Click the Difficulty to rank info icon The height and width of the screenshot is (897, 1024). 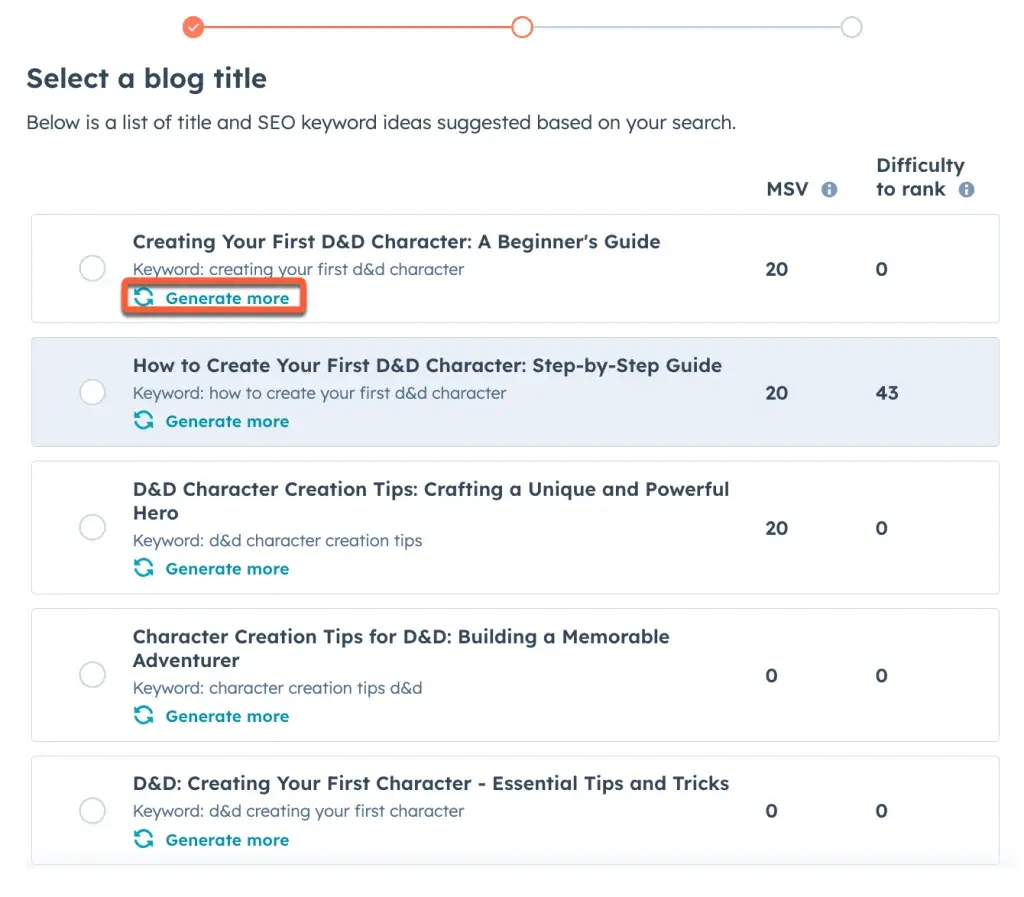pos(966,190)
